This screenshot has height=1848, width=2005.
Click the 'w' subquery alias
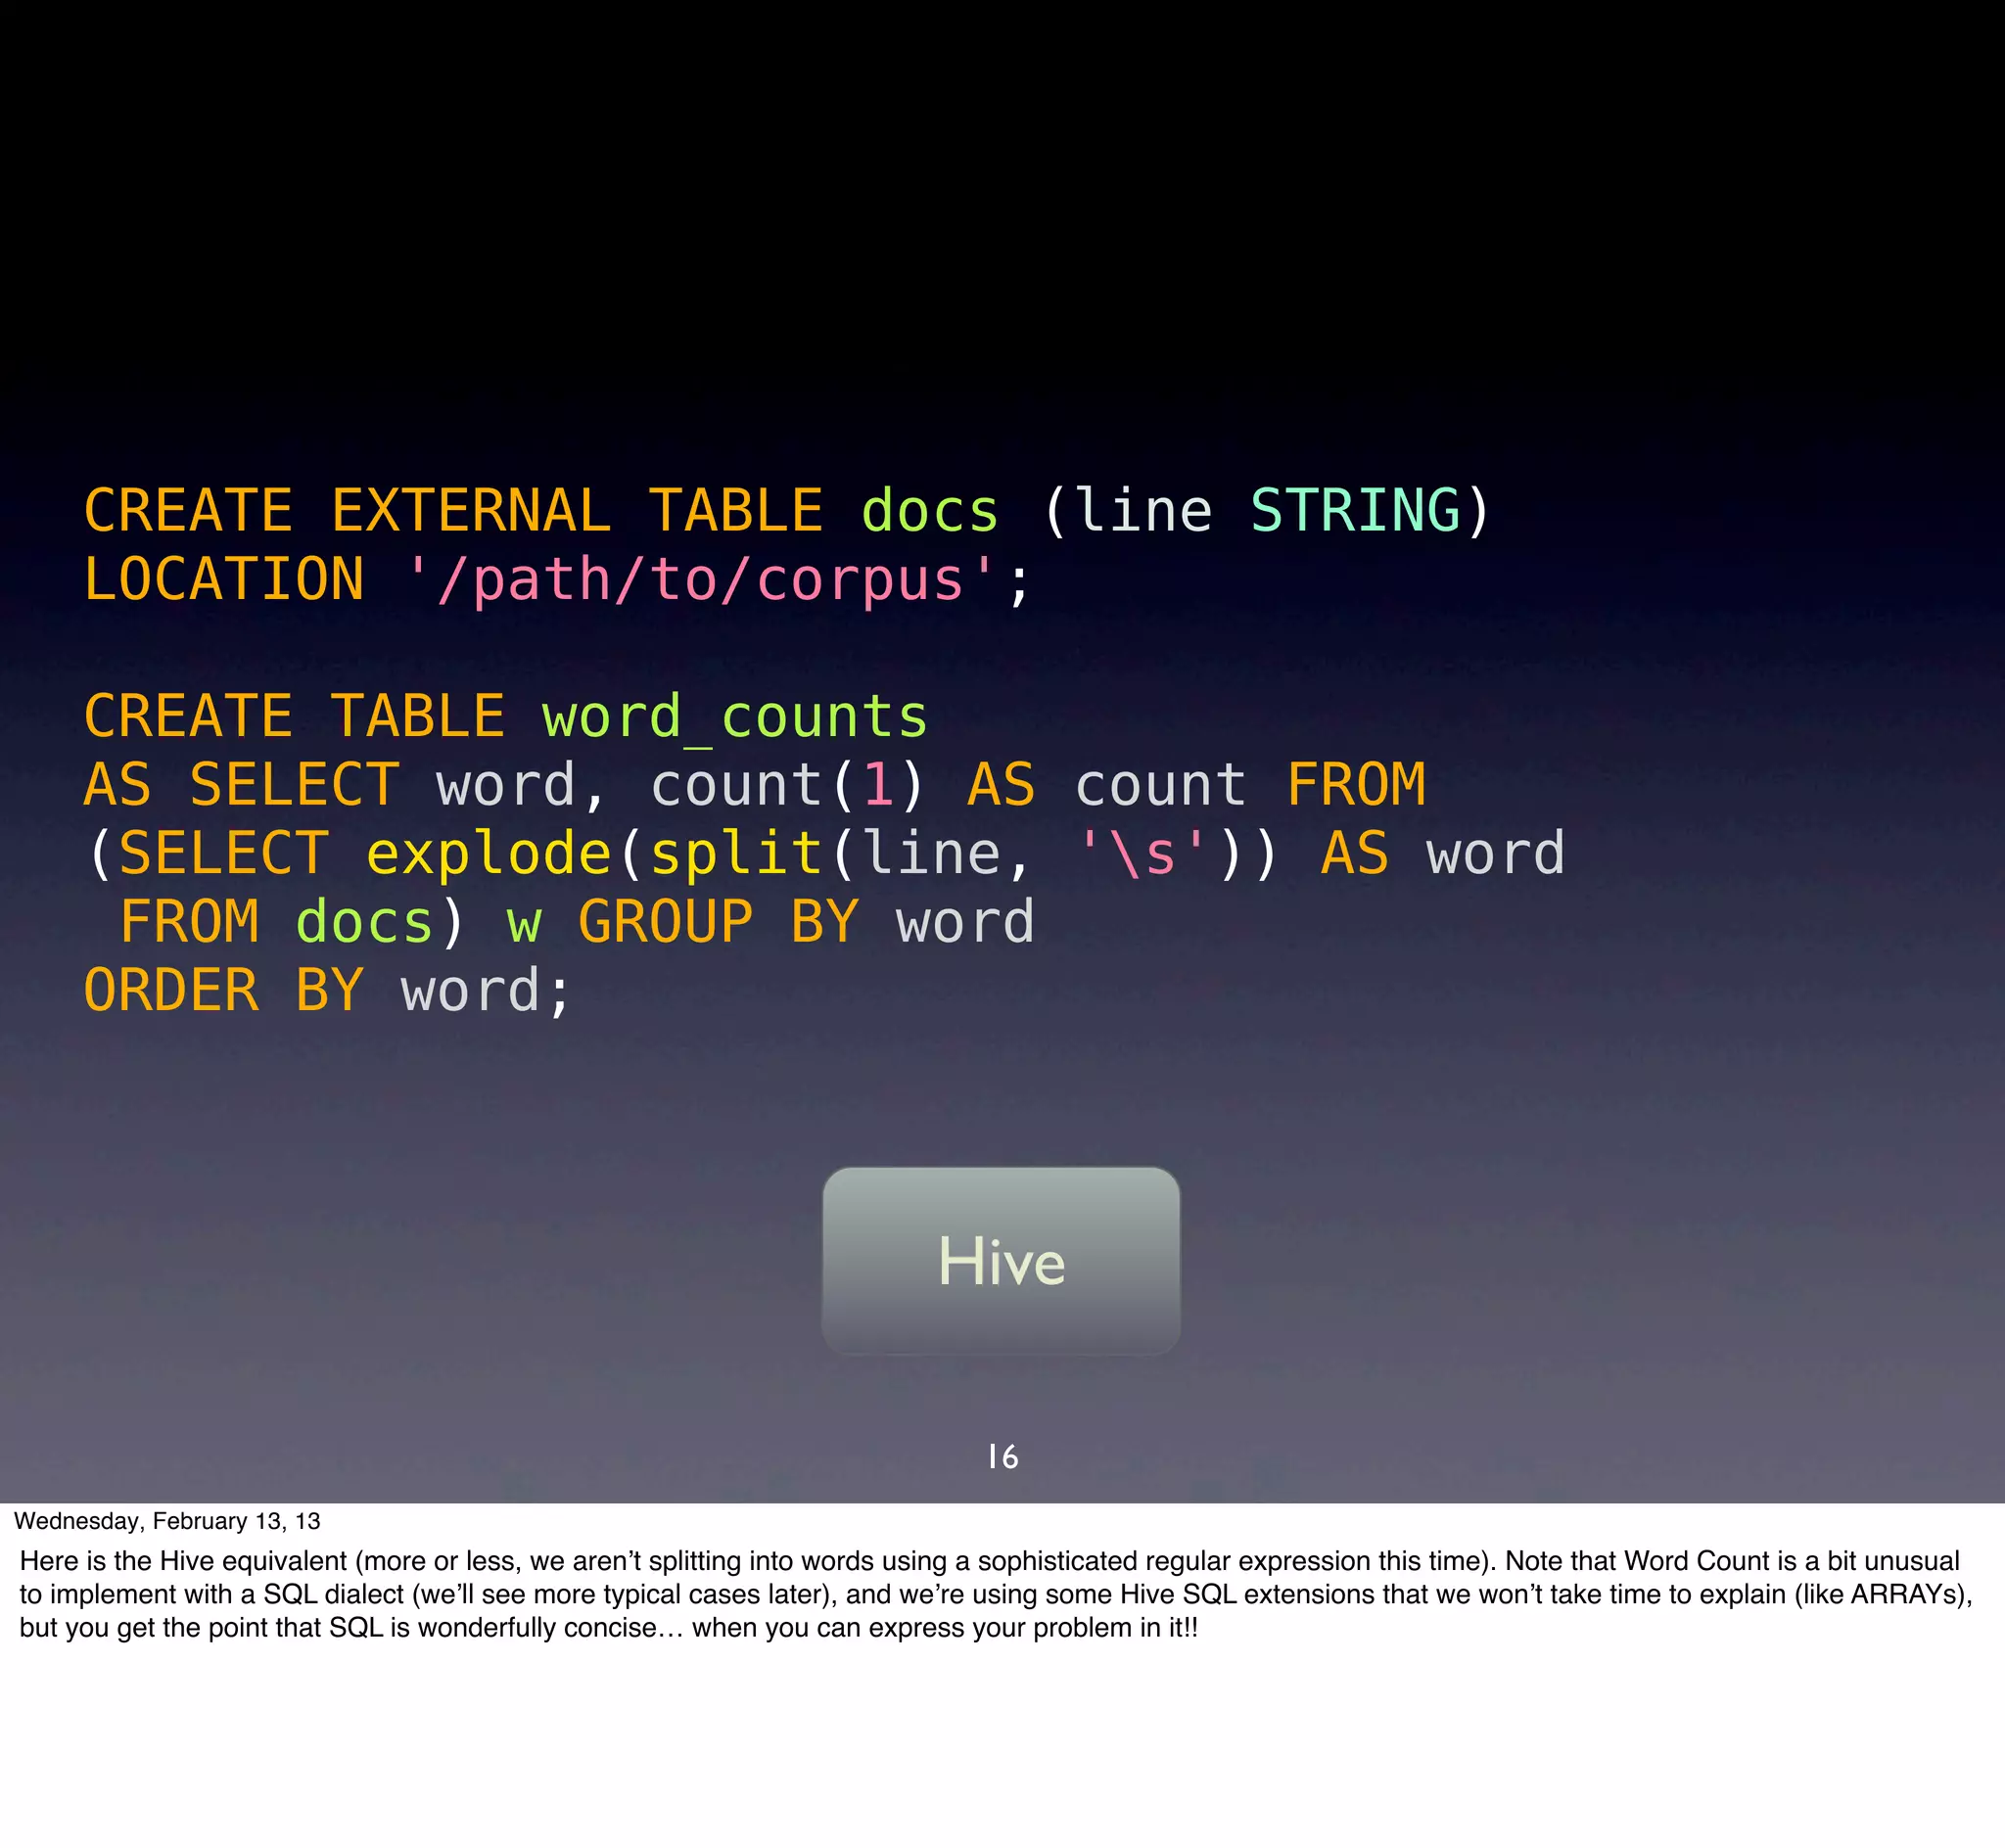[x=524, y=924]
